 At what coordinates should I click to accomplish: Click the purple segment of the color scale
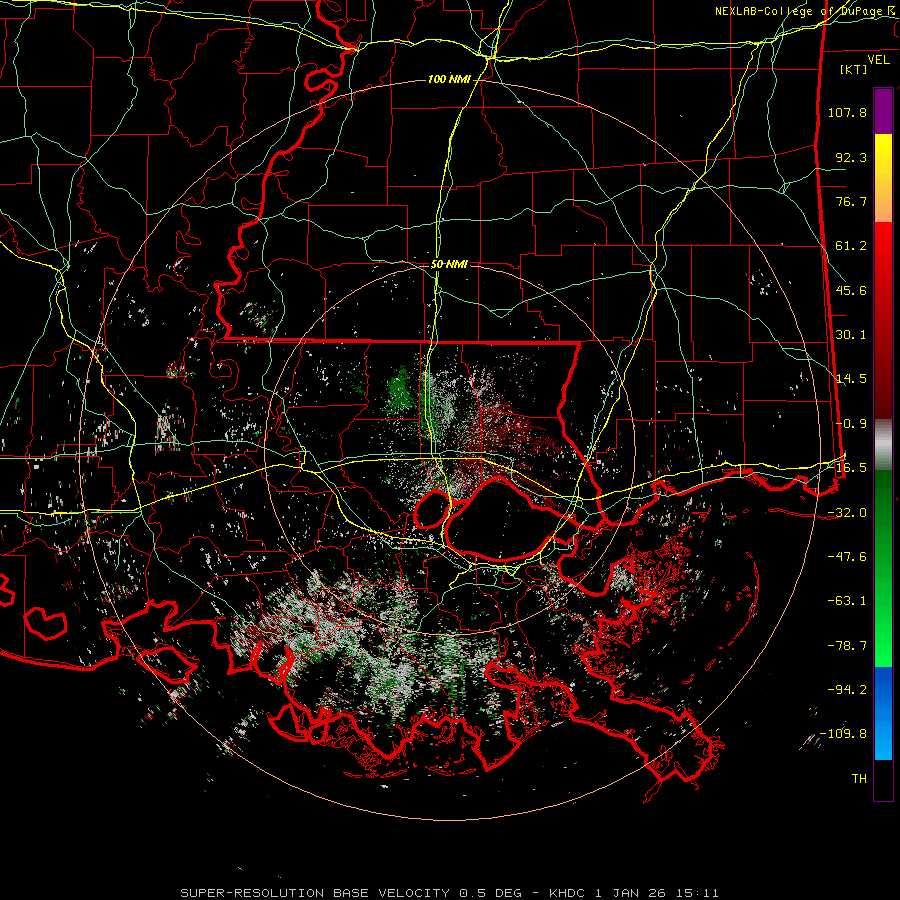(883, 111)
